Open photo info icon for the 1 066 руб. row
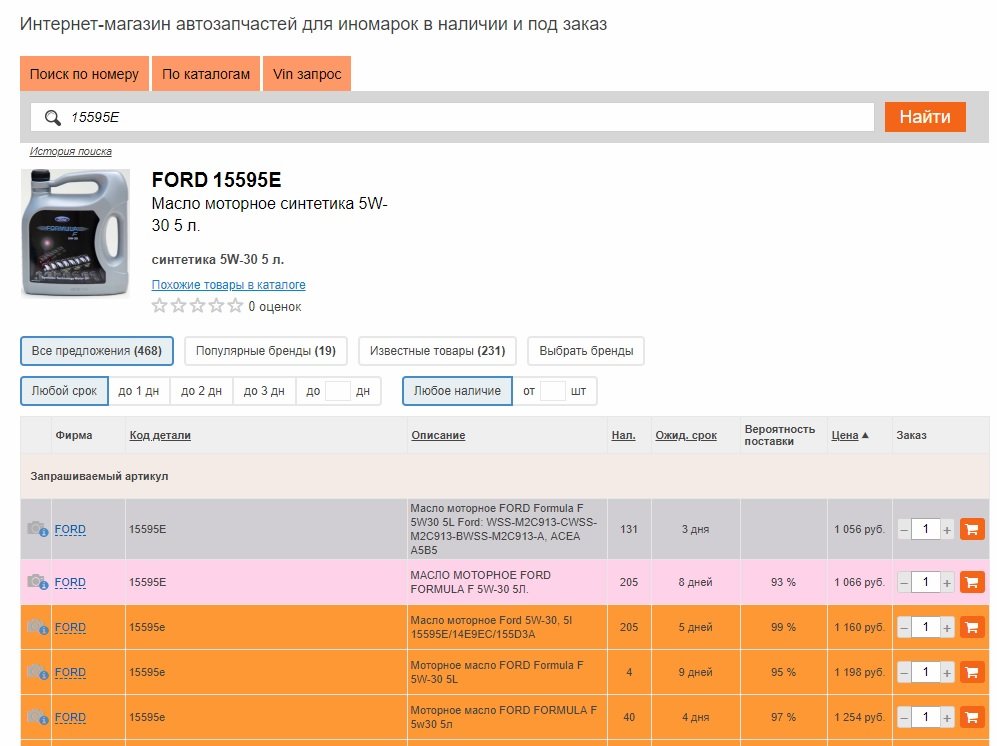997x746 pixels. [38, 582]
